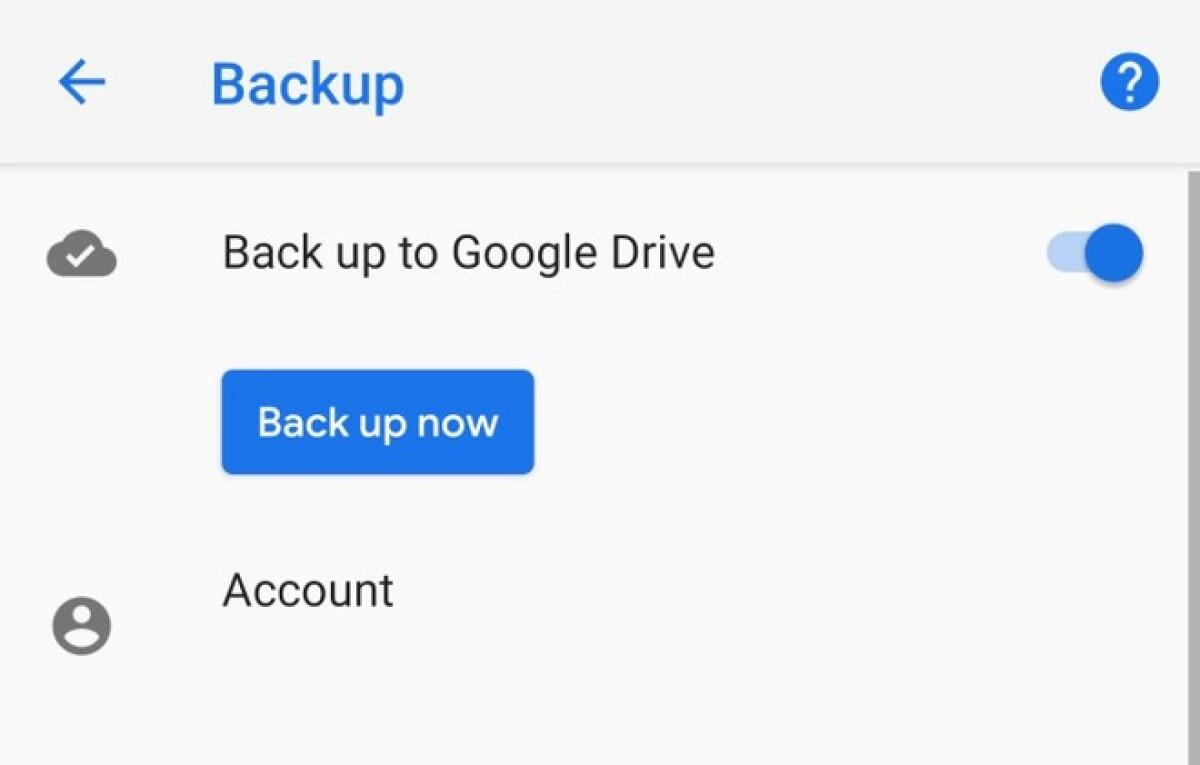The image size is (1200, 765).
Task: Tap the back arrow to exit Backup settings
Action: [83, 81]
